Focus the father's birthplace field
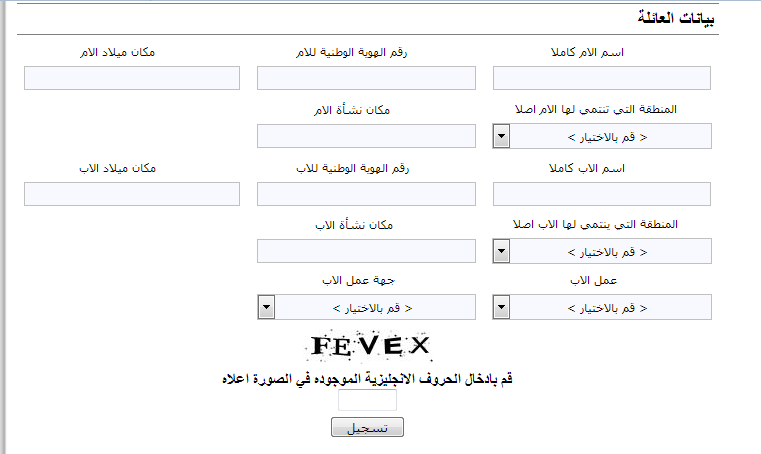The width and height of the screenshot is (761, 454). coord(132,194)
